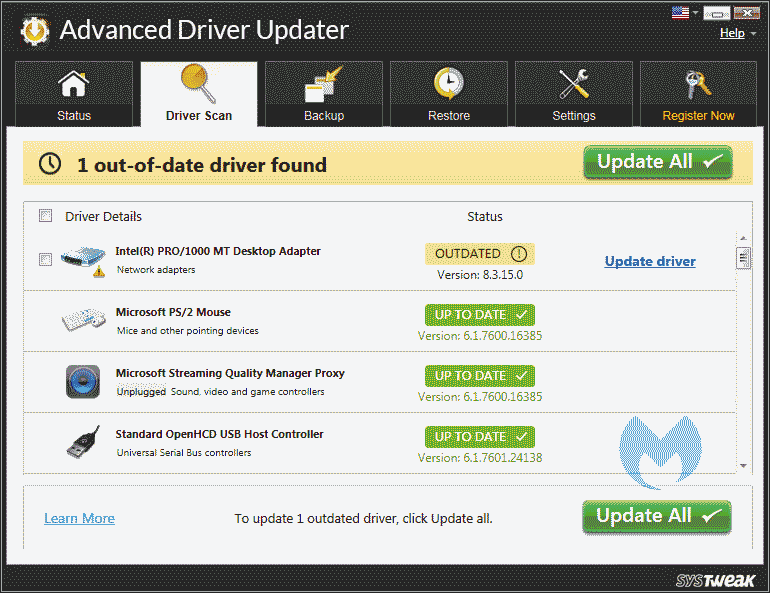Select the Driver Scan tab

pos(199,94)
